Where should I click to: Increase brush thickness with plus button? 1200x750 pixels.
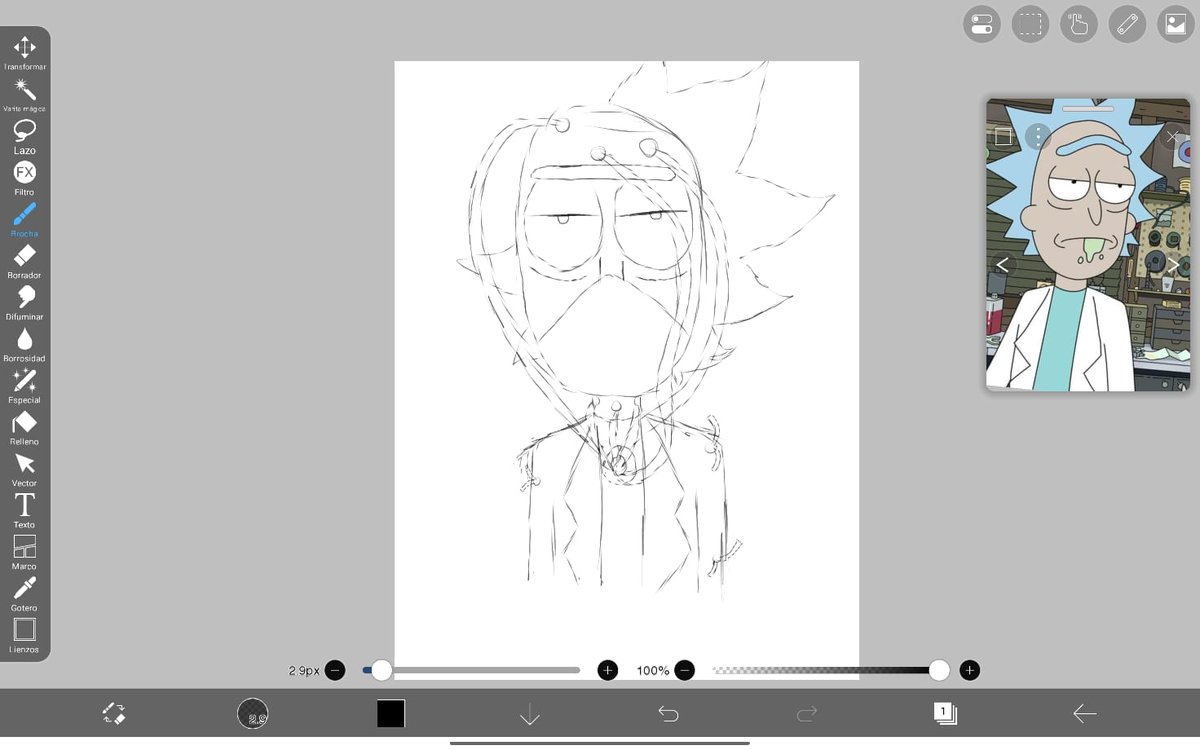[x=607, y=670]
